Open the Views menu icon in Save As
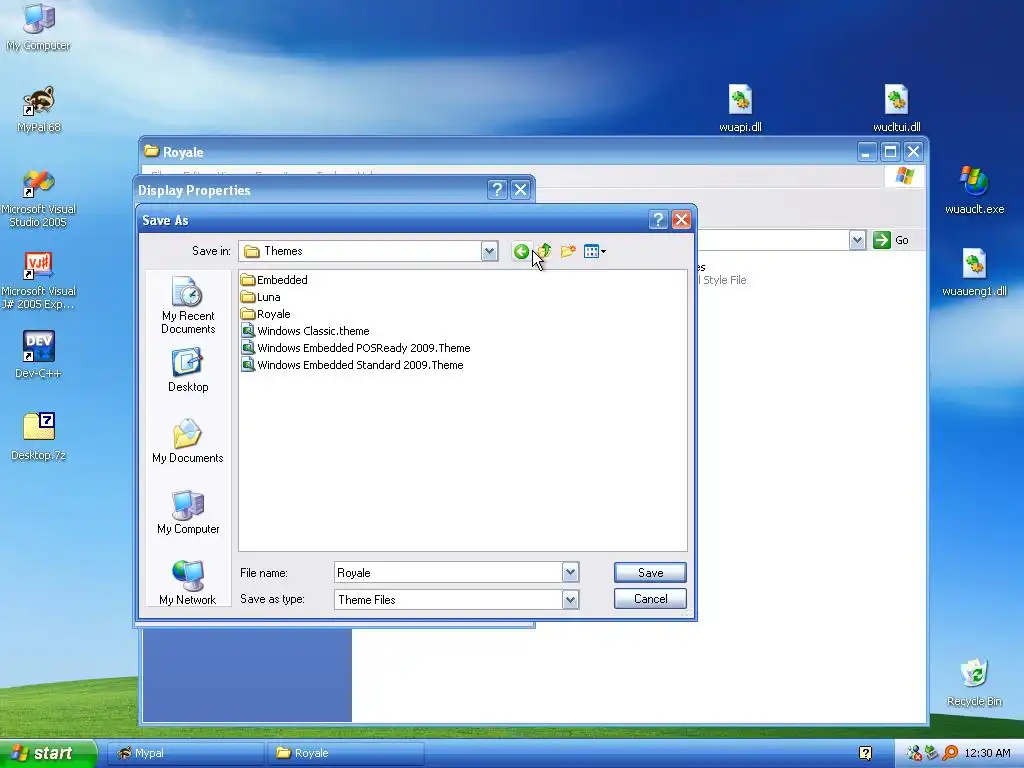Screen dimensions: 1024x768 click(x=594, y=251)
